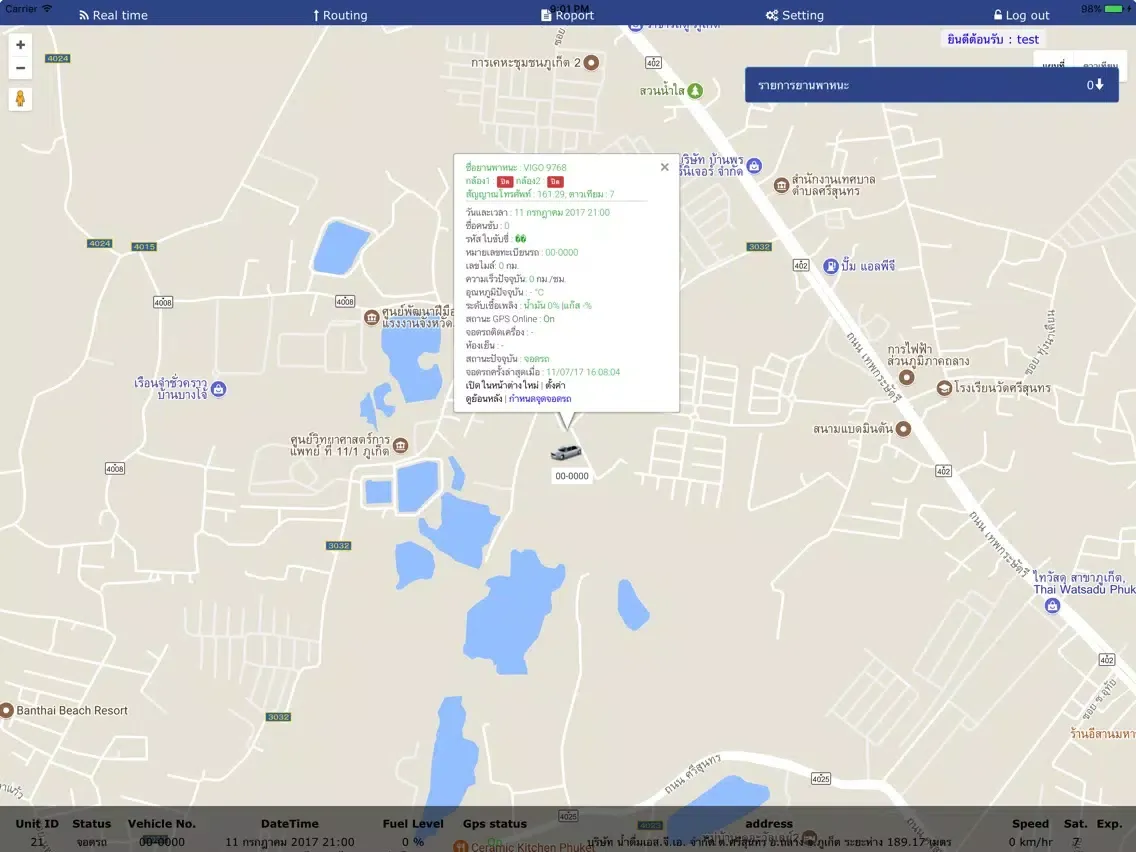Click the Speed column header
1136x852 pixels.
point(1030,824)
